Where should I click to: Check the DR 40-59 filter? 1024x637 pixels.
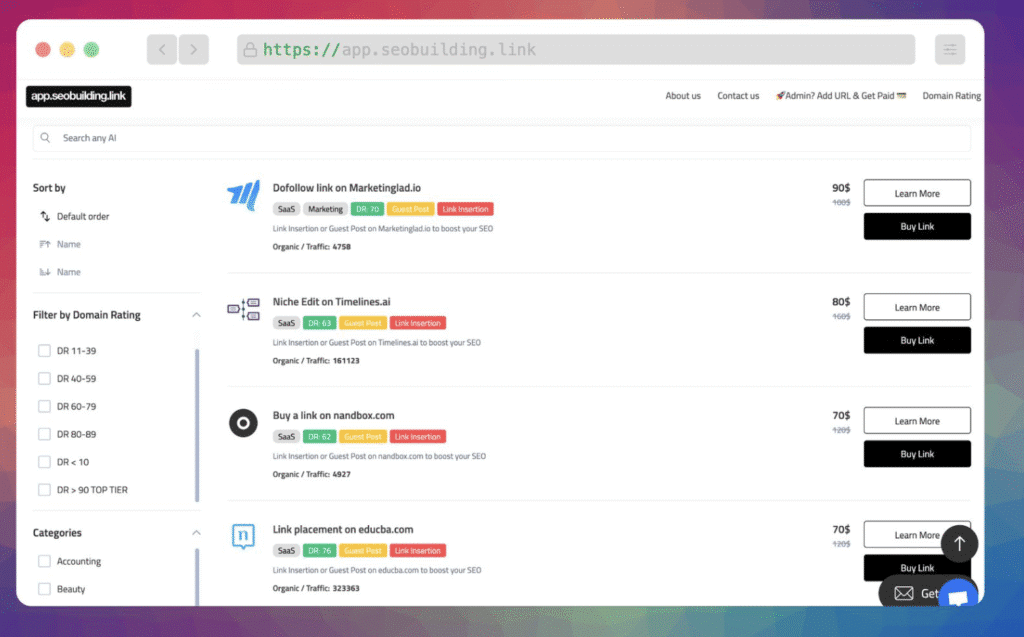pyautogui.click(x=44, y=378)
